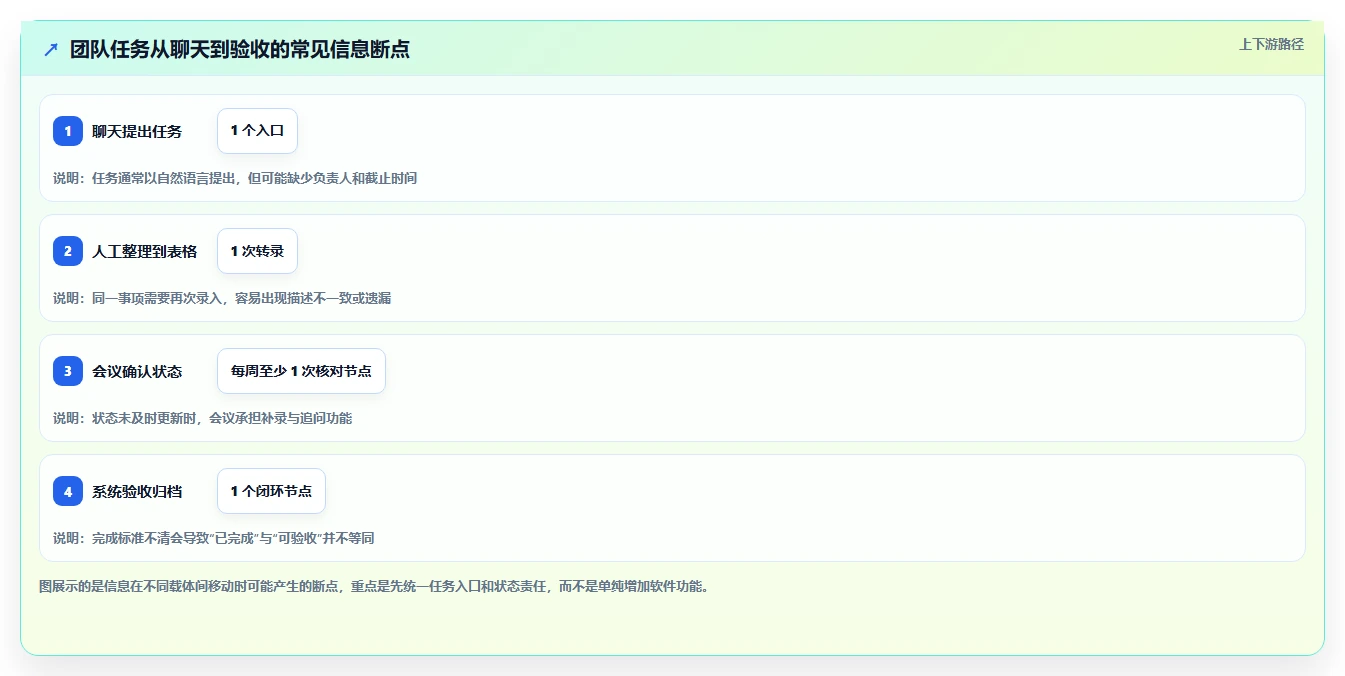Click step number badge 2

[x=68, y=251]
